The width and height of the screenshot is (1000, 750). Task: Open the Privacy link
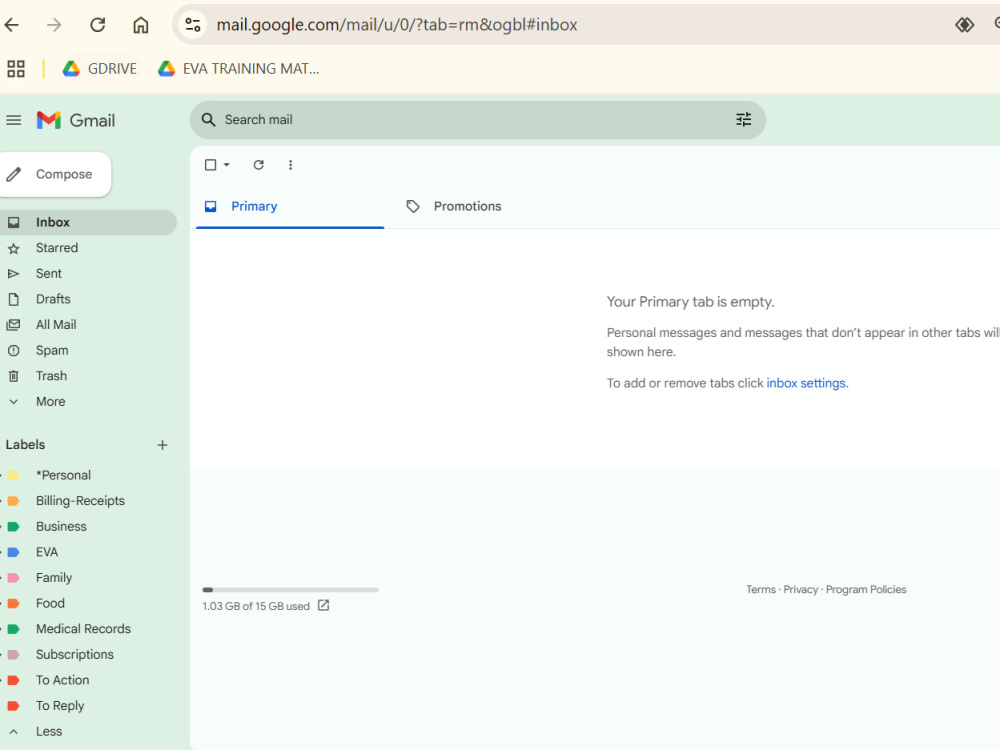[800, 589]
